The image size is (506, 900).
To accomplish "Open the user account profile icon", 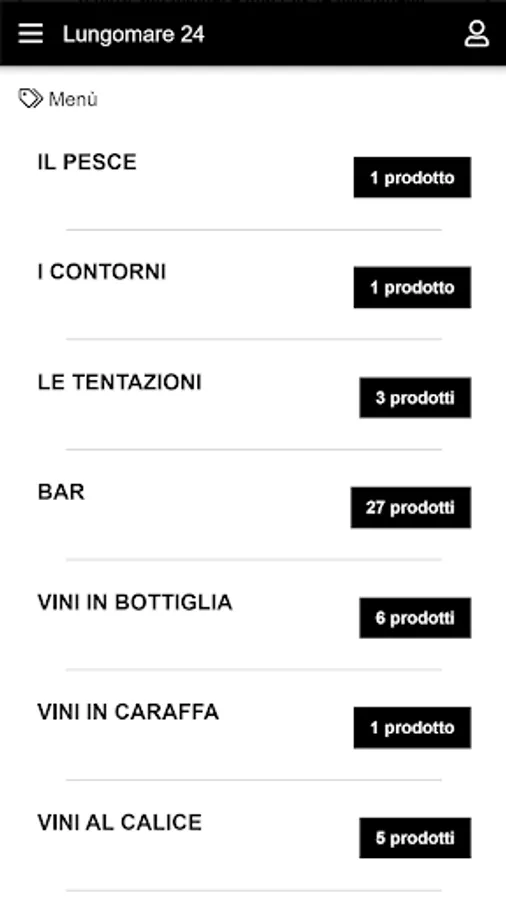I will pos(476,34).
